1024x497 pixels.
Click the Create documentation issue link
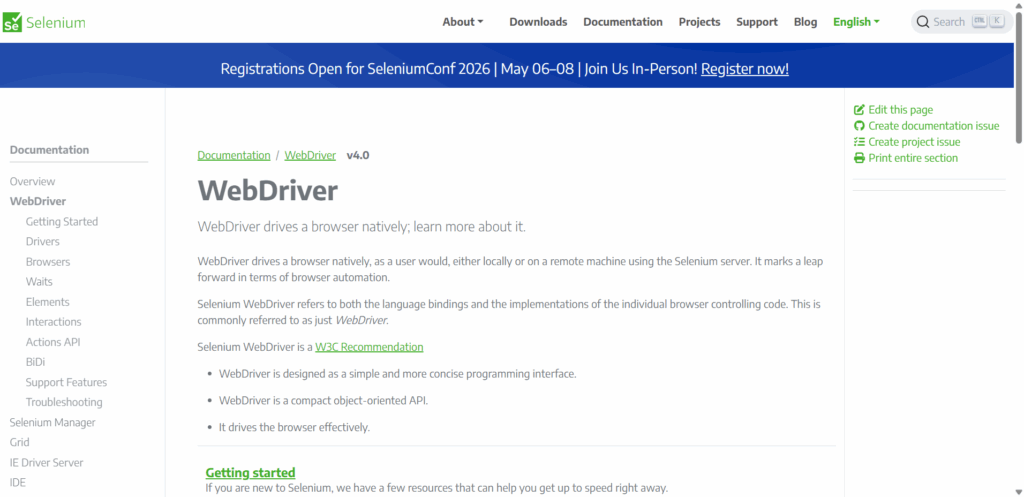coord(934,126)
